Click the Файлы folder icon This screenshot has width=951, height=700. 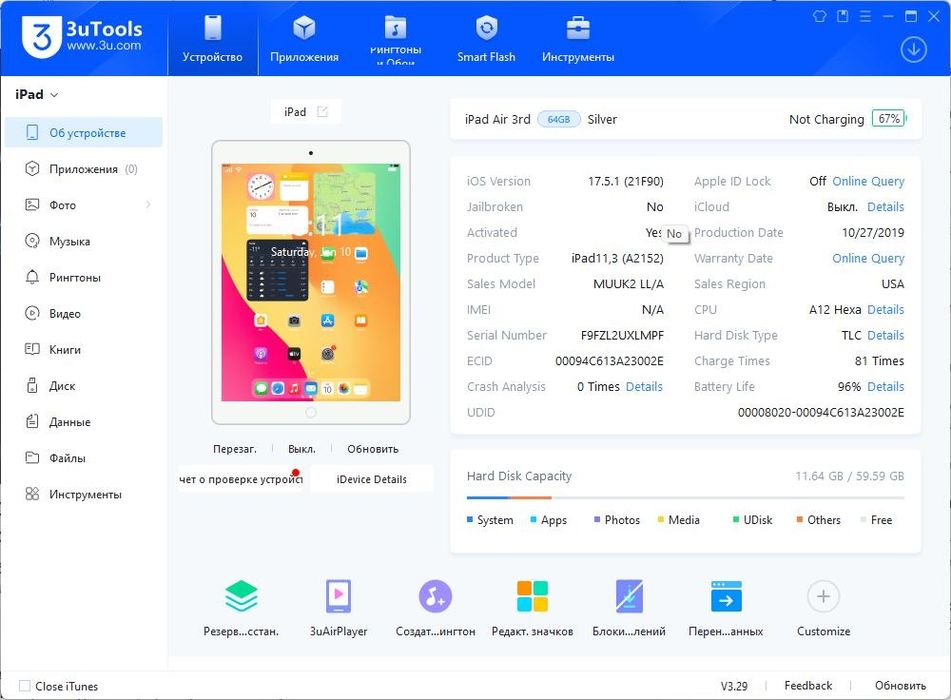32,457
